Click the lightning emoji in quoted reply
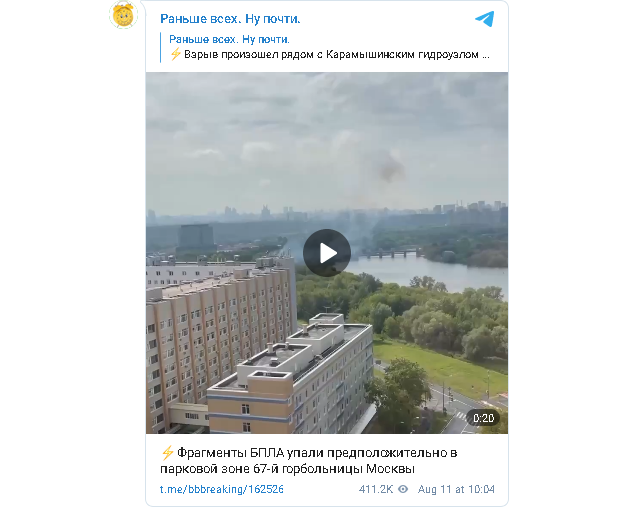 pyautogui.click(x=175, y=54)
